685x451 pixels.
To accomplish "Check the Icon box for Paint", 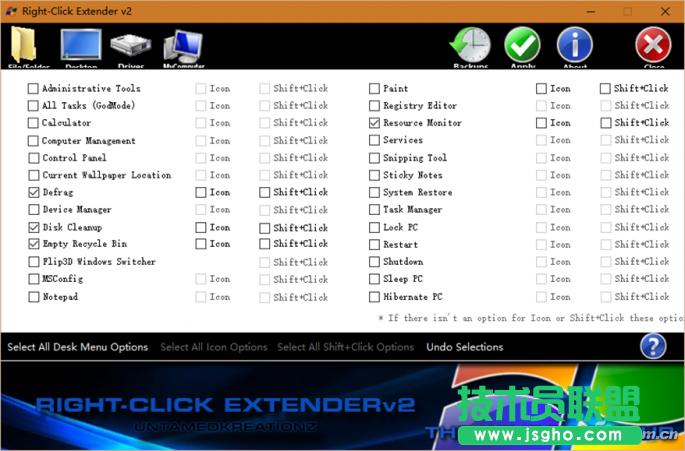I will 541,89.
